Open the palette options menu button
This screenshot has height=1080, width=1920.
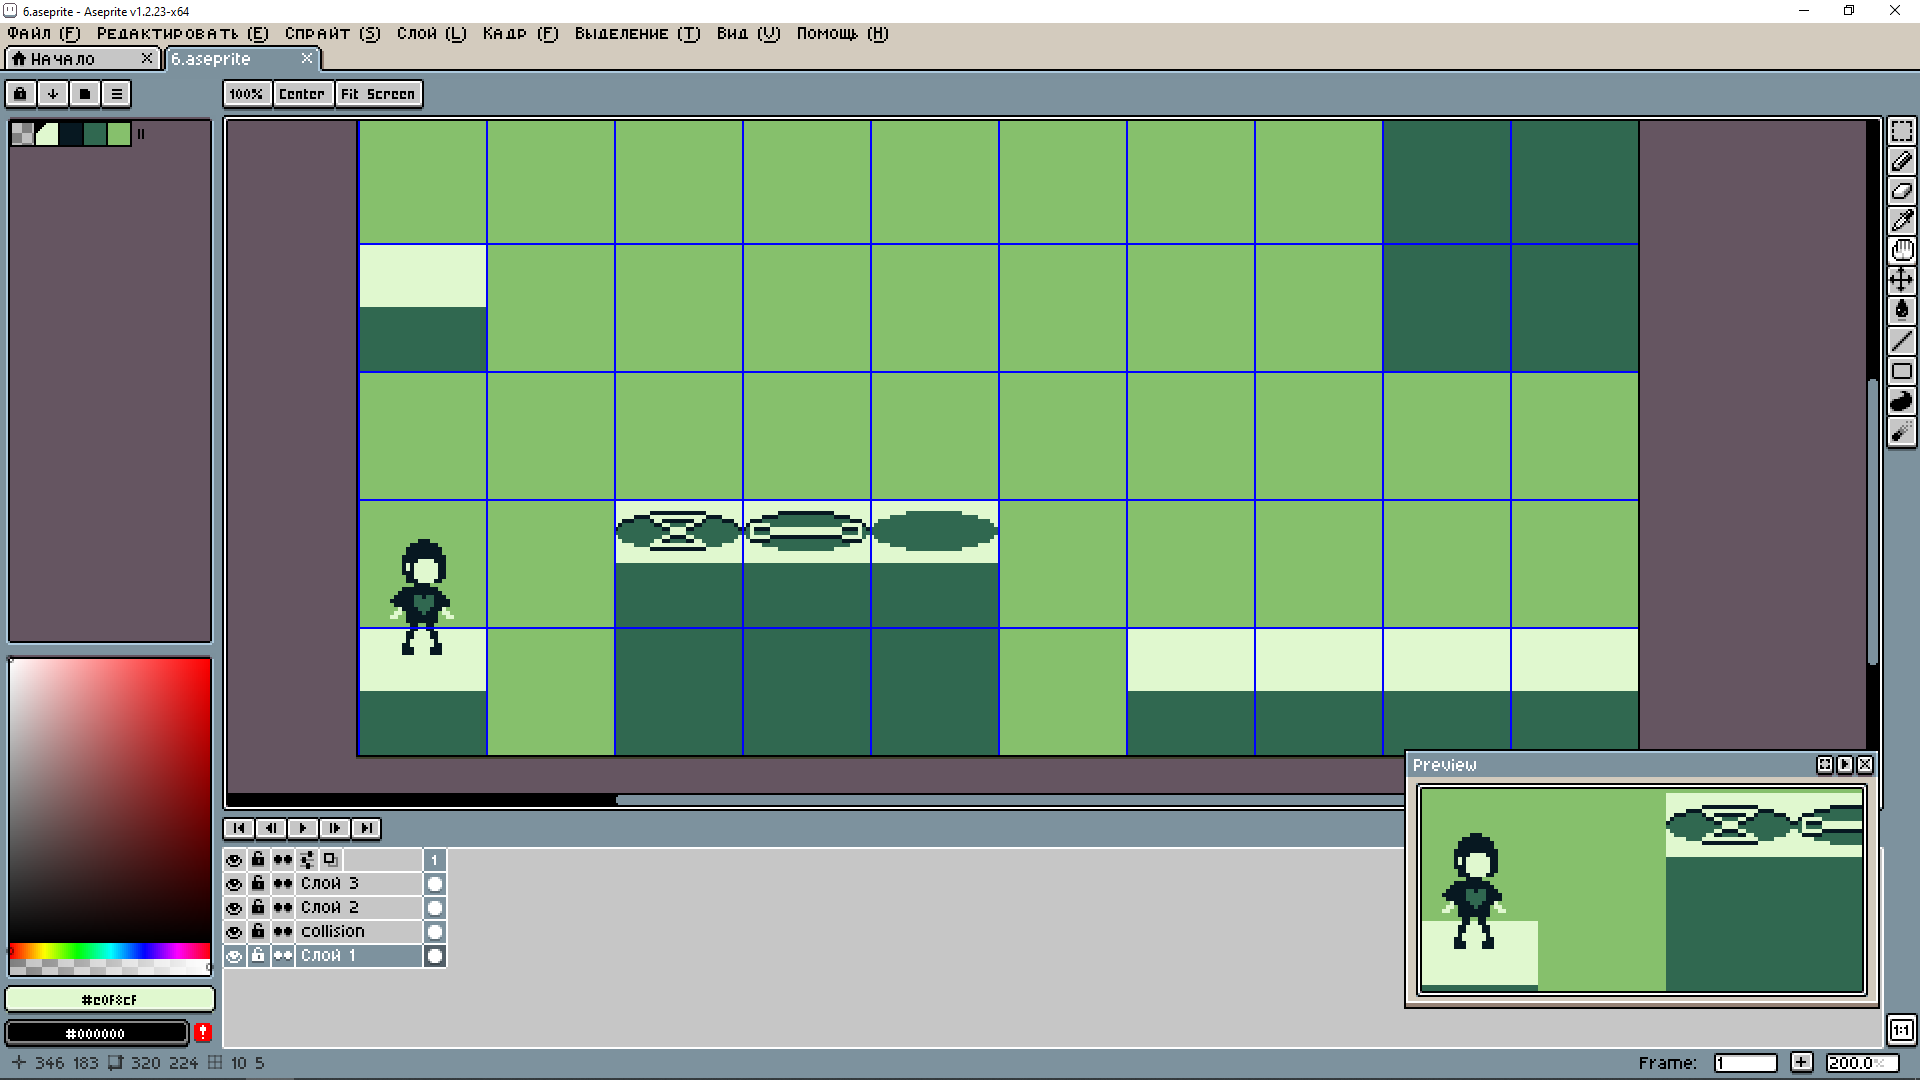117,94
